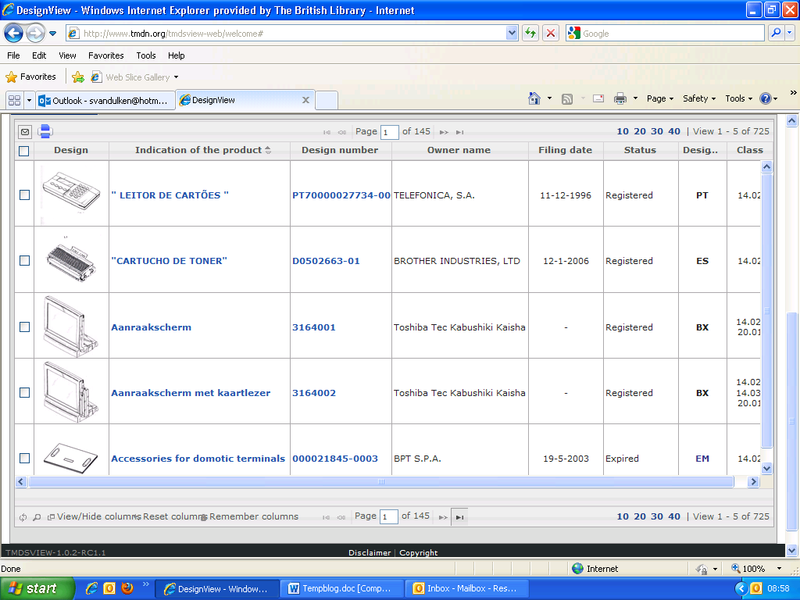800x600 pixels.
Task: Expand the command bar Tools dropdown
Action: tap(738, 98)
